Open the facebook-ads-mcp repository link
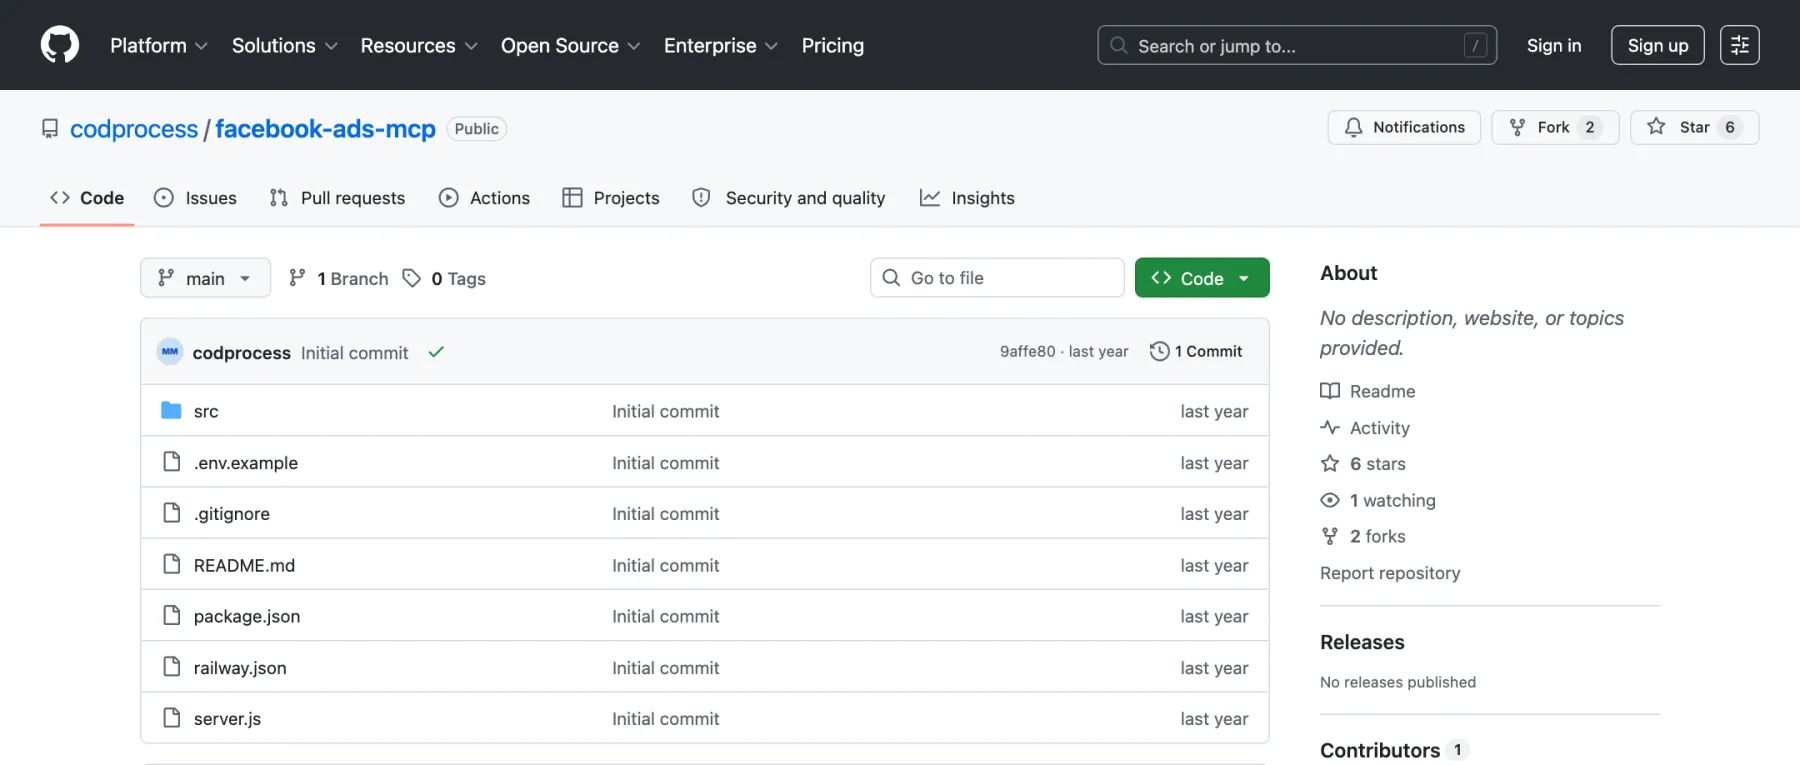1800x765 pixels. point(325,129)
